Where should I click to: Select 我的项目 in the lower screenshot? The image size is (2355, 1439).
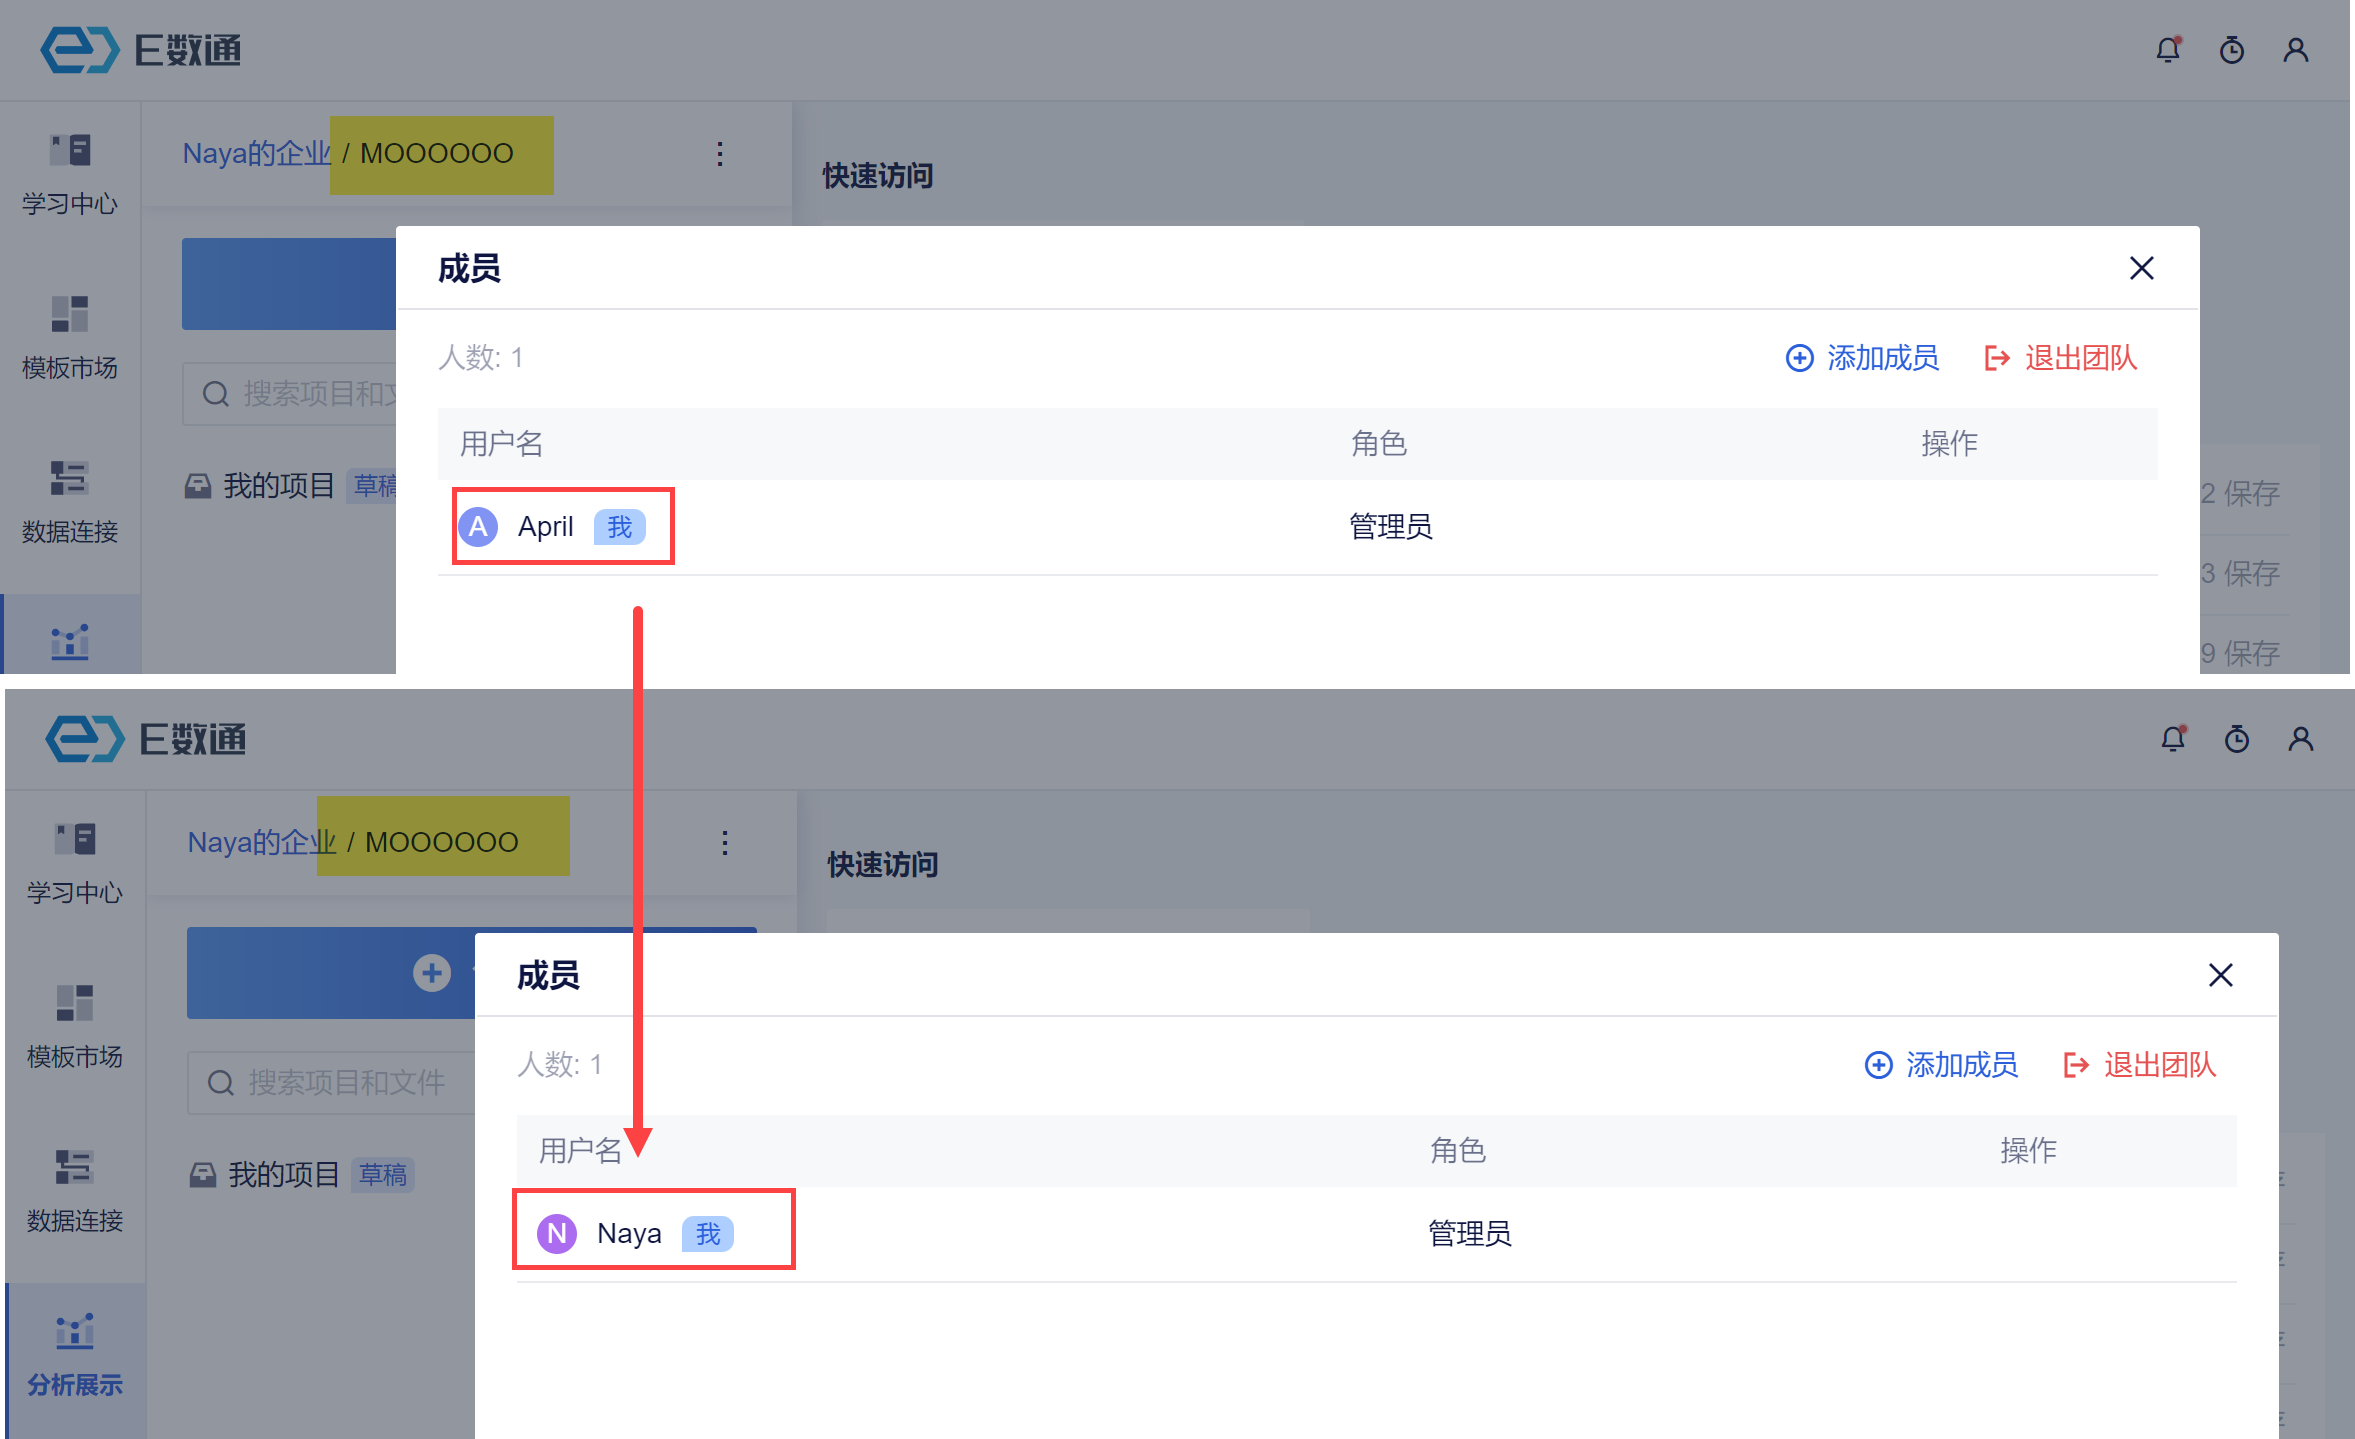point(283,1174)
